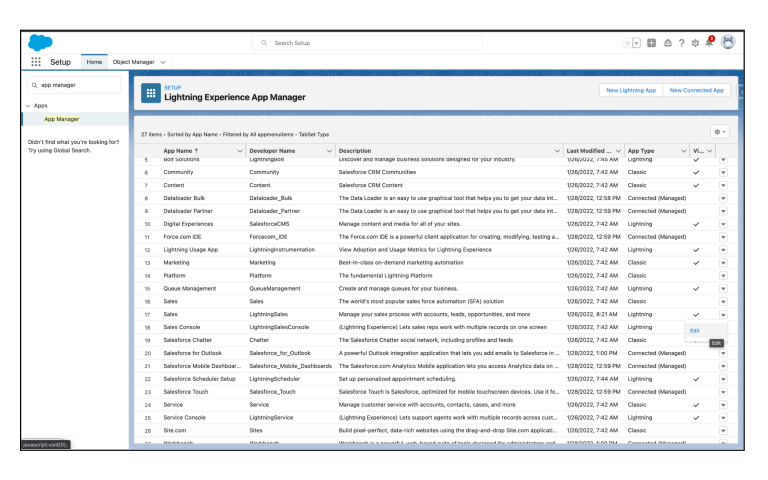This screenshot has height=480, width=768.
Task: Click the Quick Find box containing 'app manager'
Action: [74, 85]
